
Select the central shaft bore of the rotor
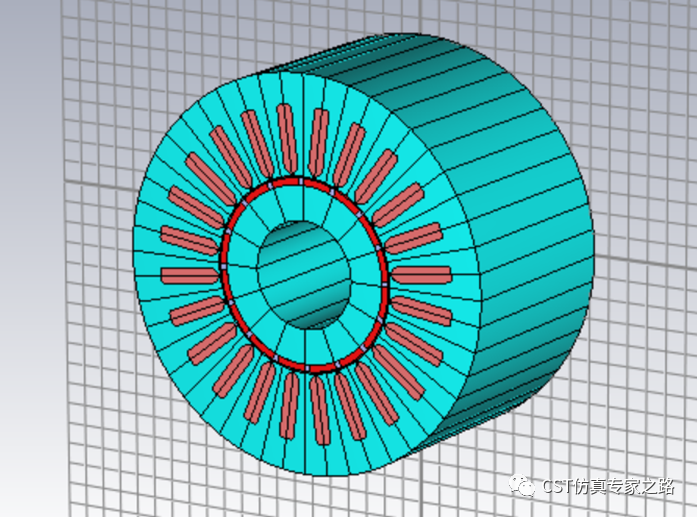point(305,275)
